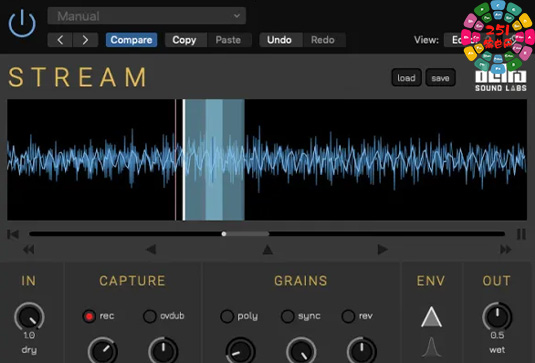
Task: Pause playback with the pause icon
Action: 521,234
